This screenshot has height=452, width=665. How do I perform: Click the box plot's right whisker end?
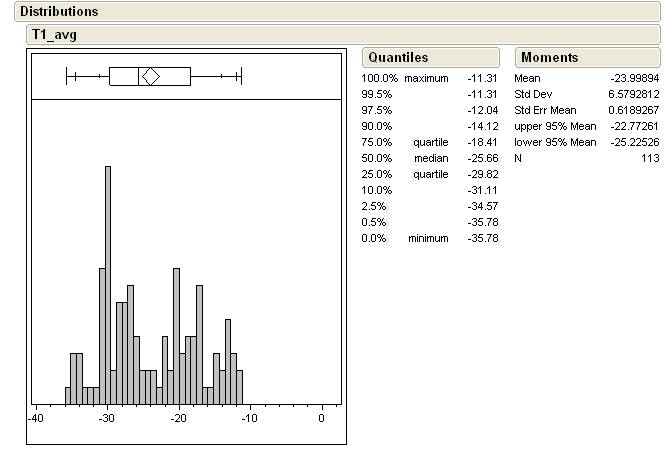pyautogui.click(x=241, y=77)
